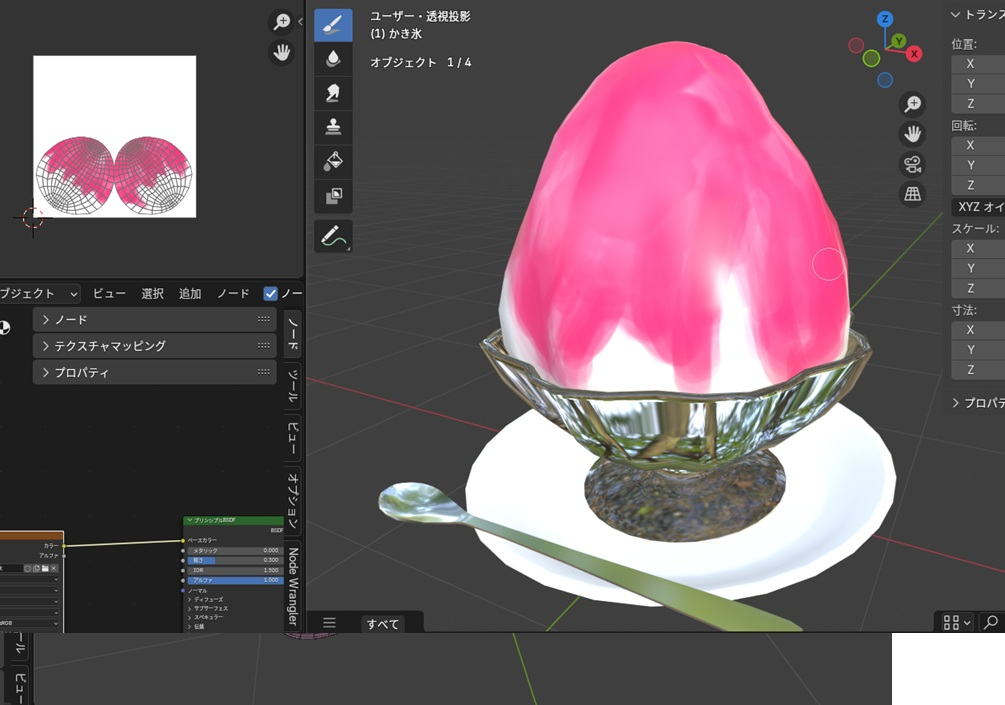Screen dimensions: 1005x705
Task: Click the 位置 X field
Action: (978, 63)
